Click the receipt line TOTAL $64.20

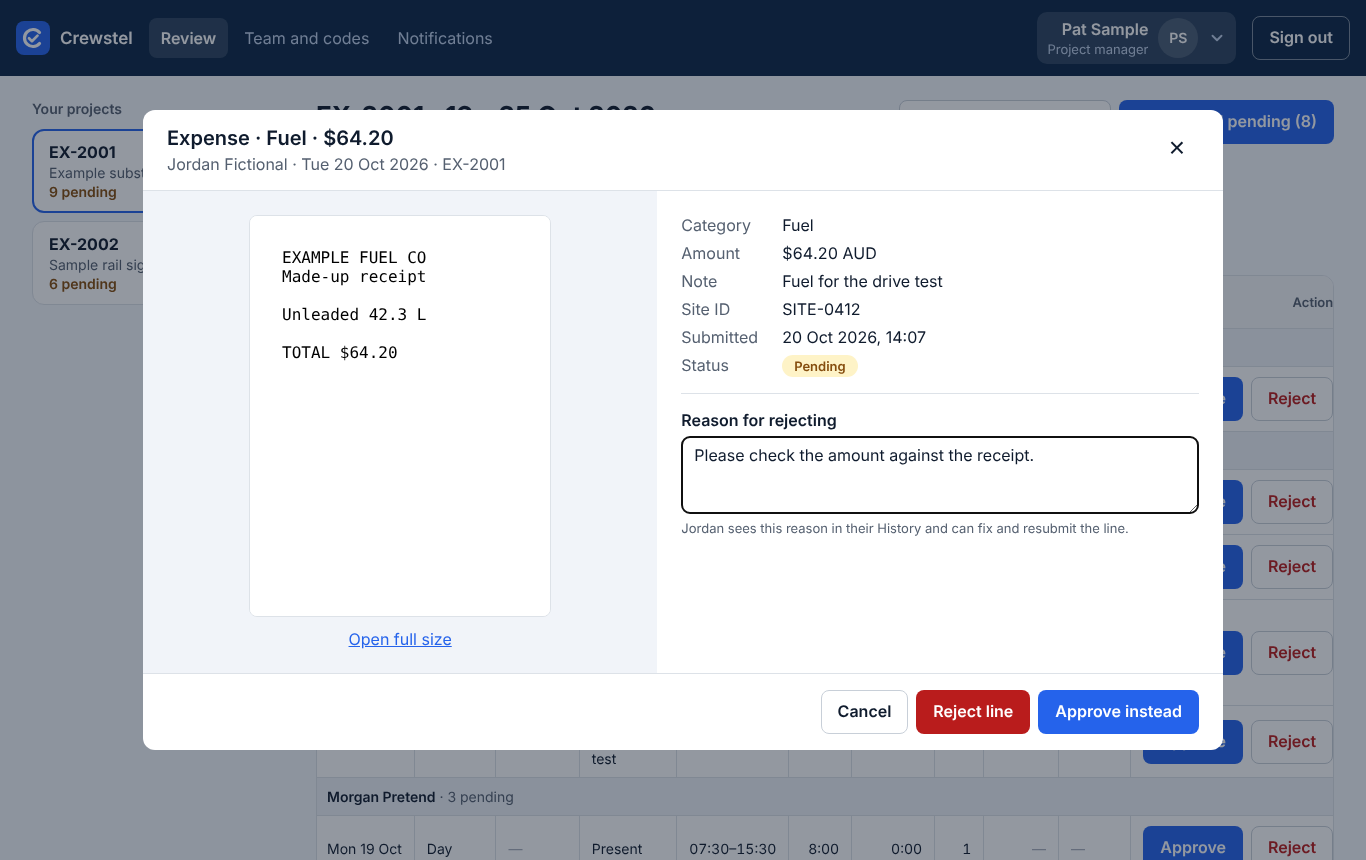(340, 353)
